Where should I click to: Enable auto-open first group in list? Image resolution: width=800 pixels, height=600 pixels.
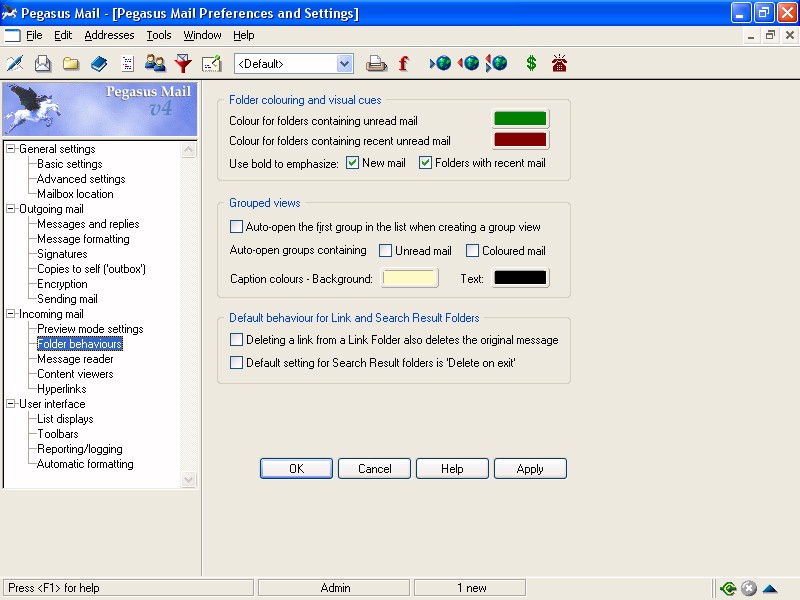pos(236,227)
